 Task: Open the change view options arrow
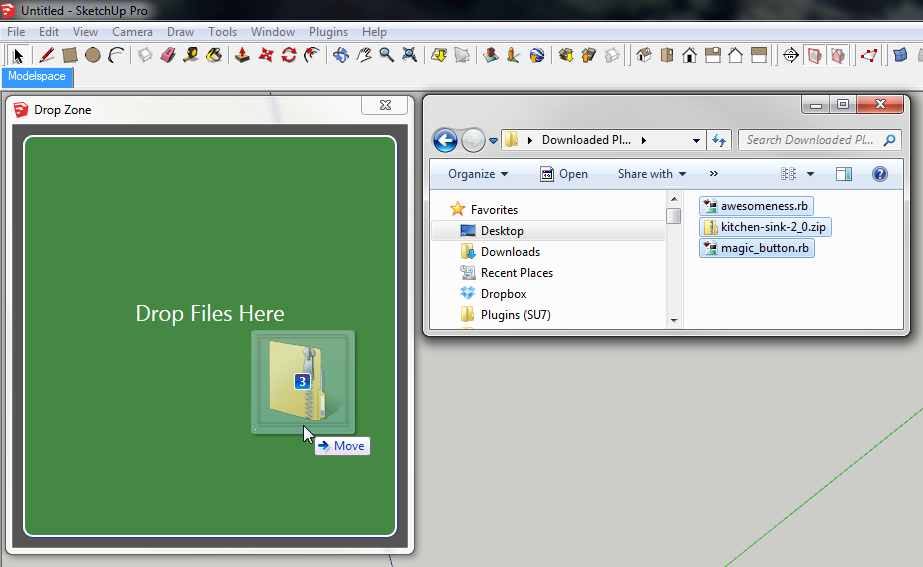pyautogui.click(x=811, y=174)
